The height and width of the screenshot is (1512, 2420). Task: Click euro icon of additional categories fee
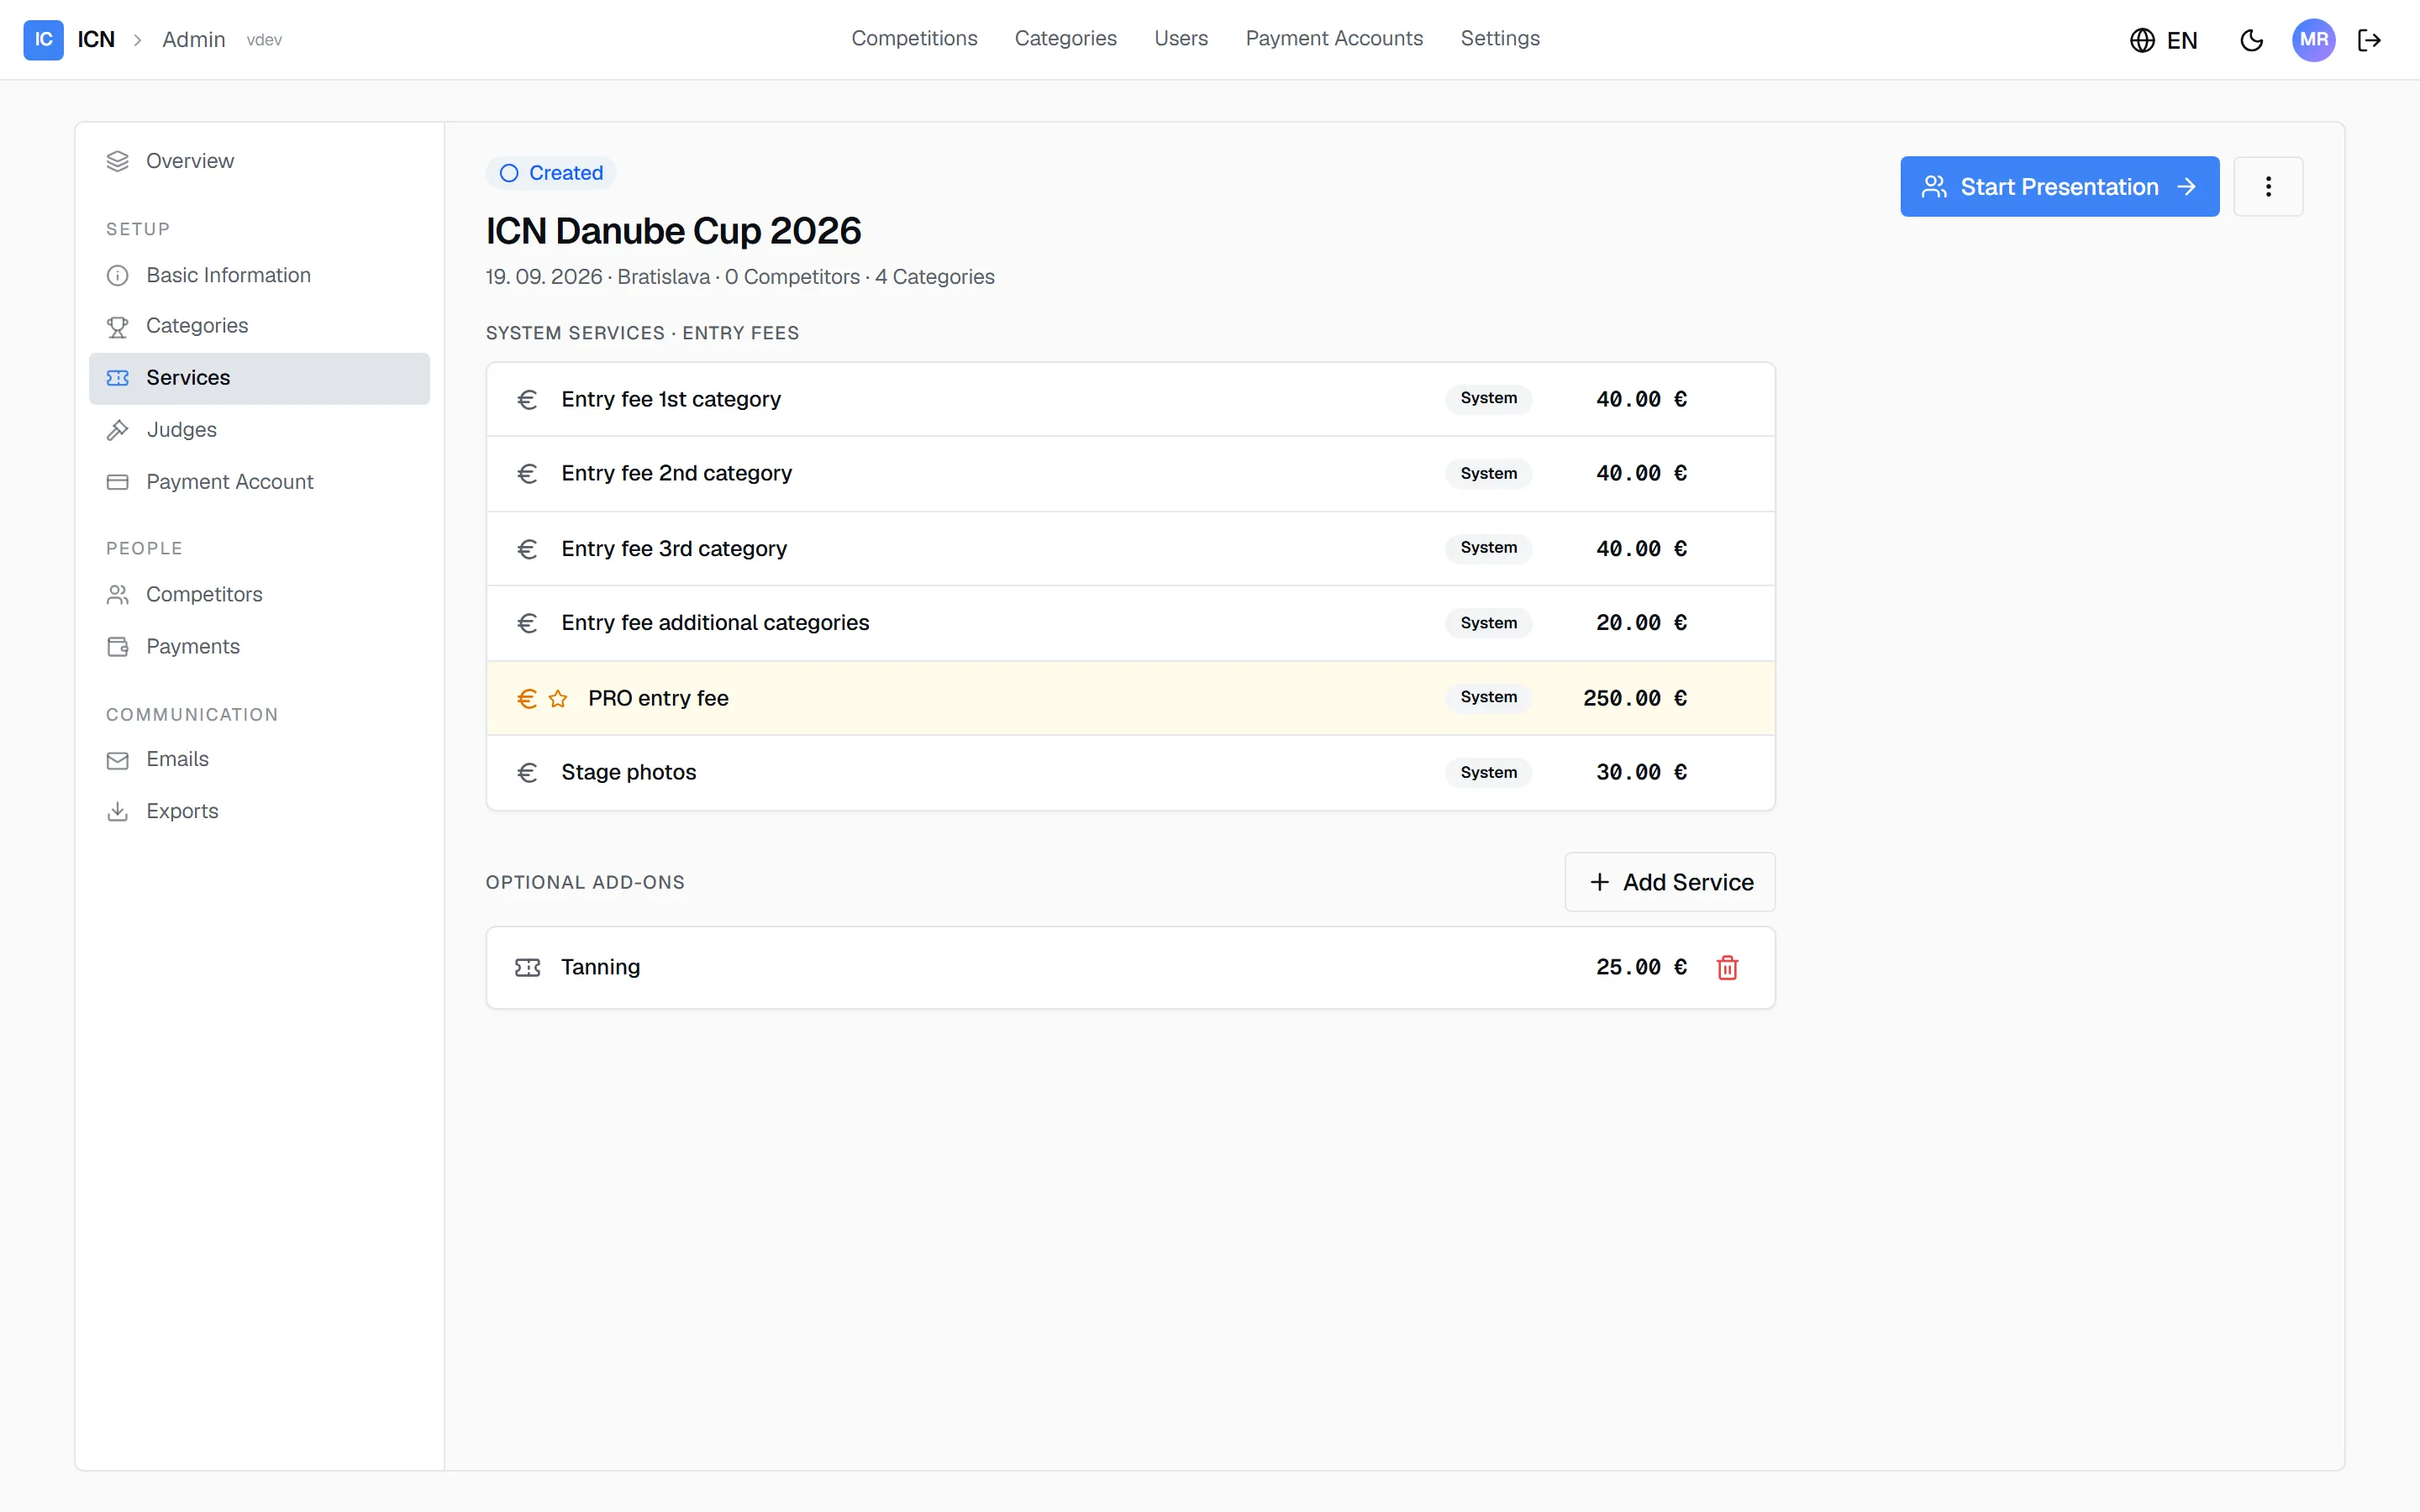tap(527, 623)
